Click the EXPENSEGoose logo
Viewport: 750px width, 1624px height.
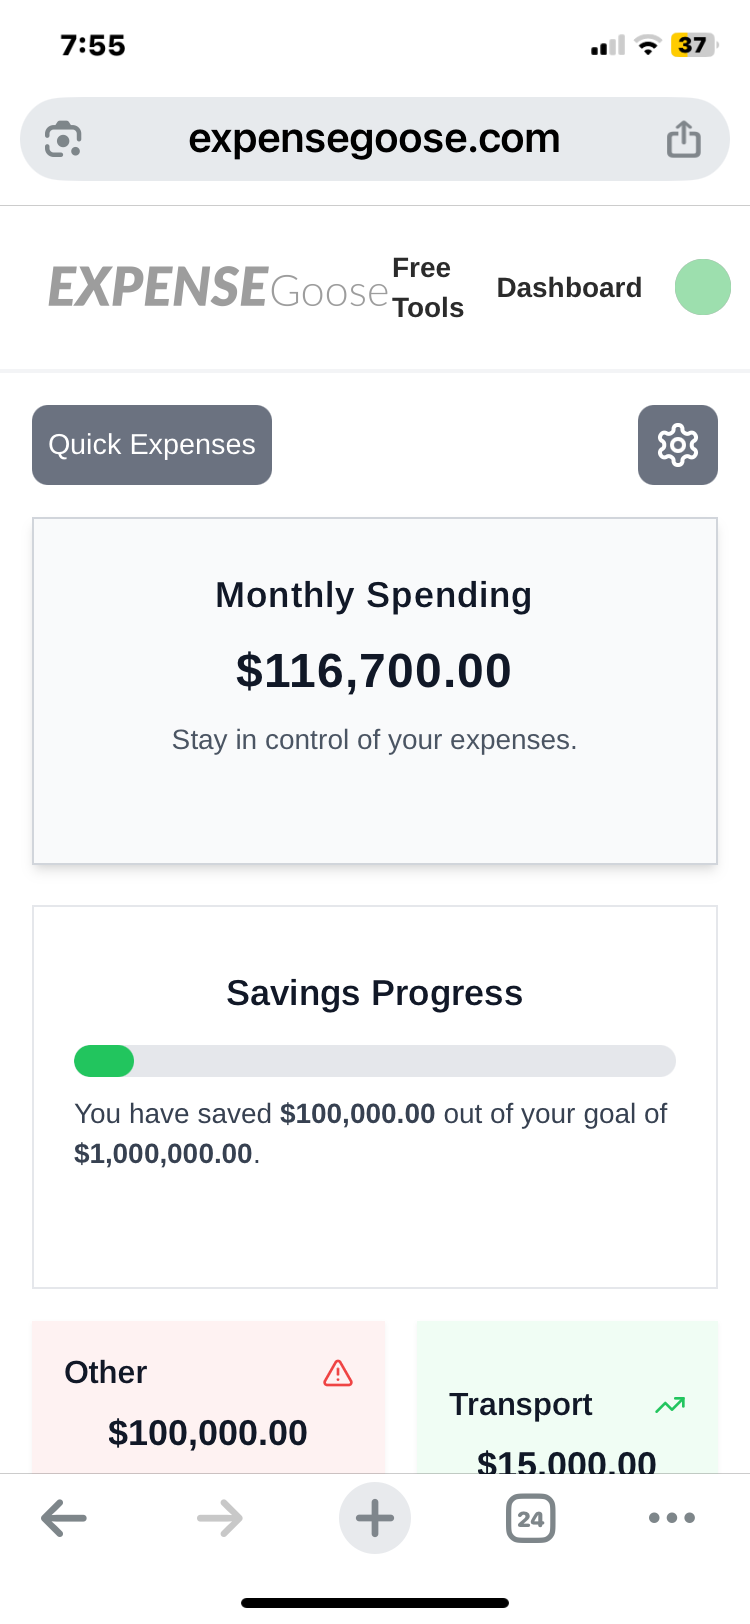coord(217,287)
